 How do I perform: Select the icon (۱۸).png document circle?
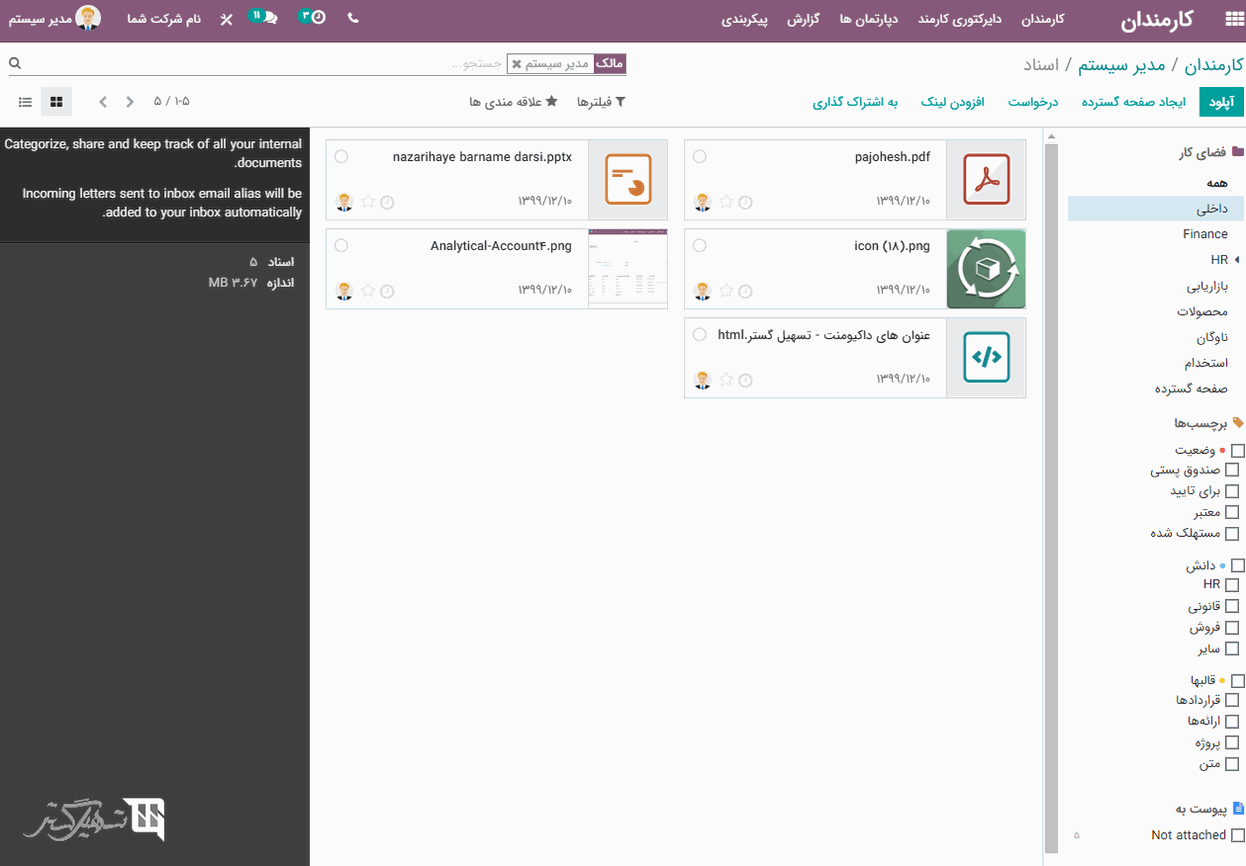pos(699,246)
